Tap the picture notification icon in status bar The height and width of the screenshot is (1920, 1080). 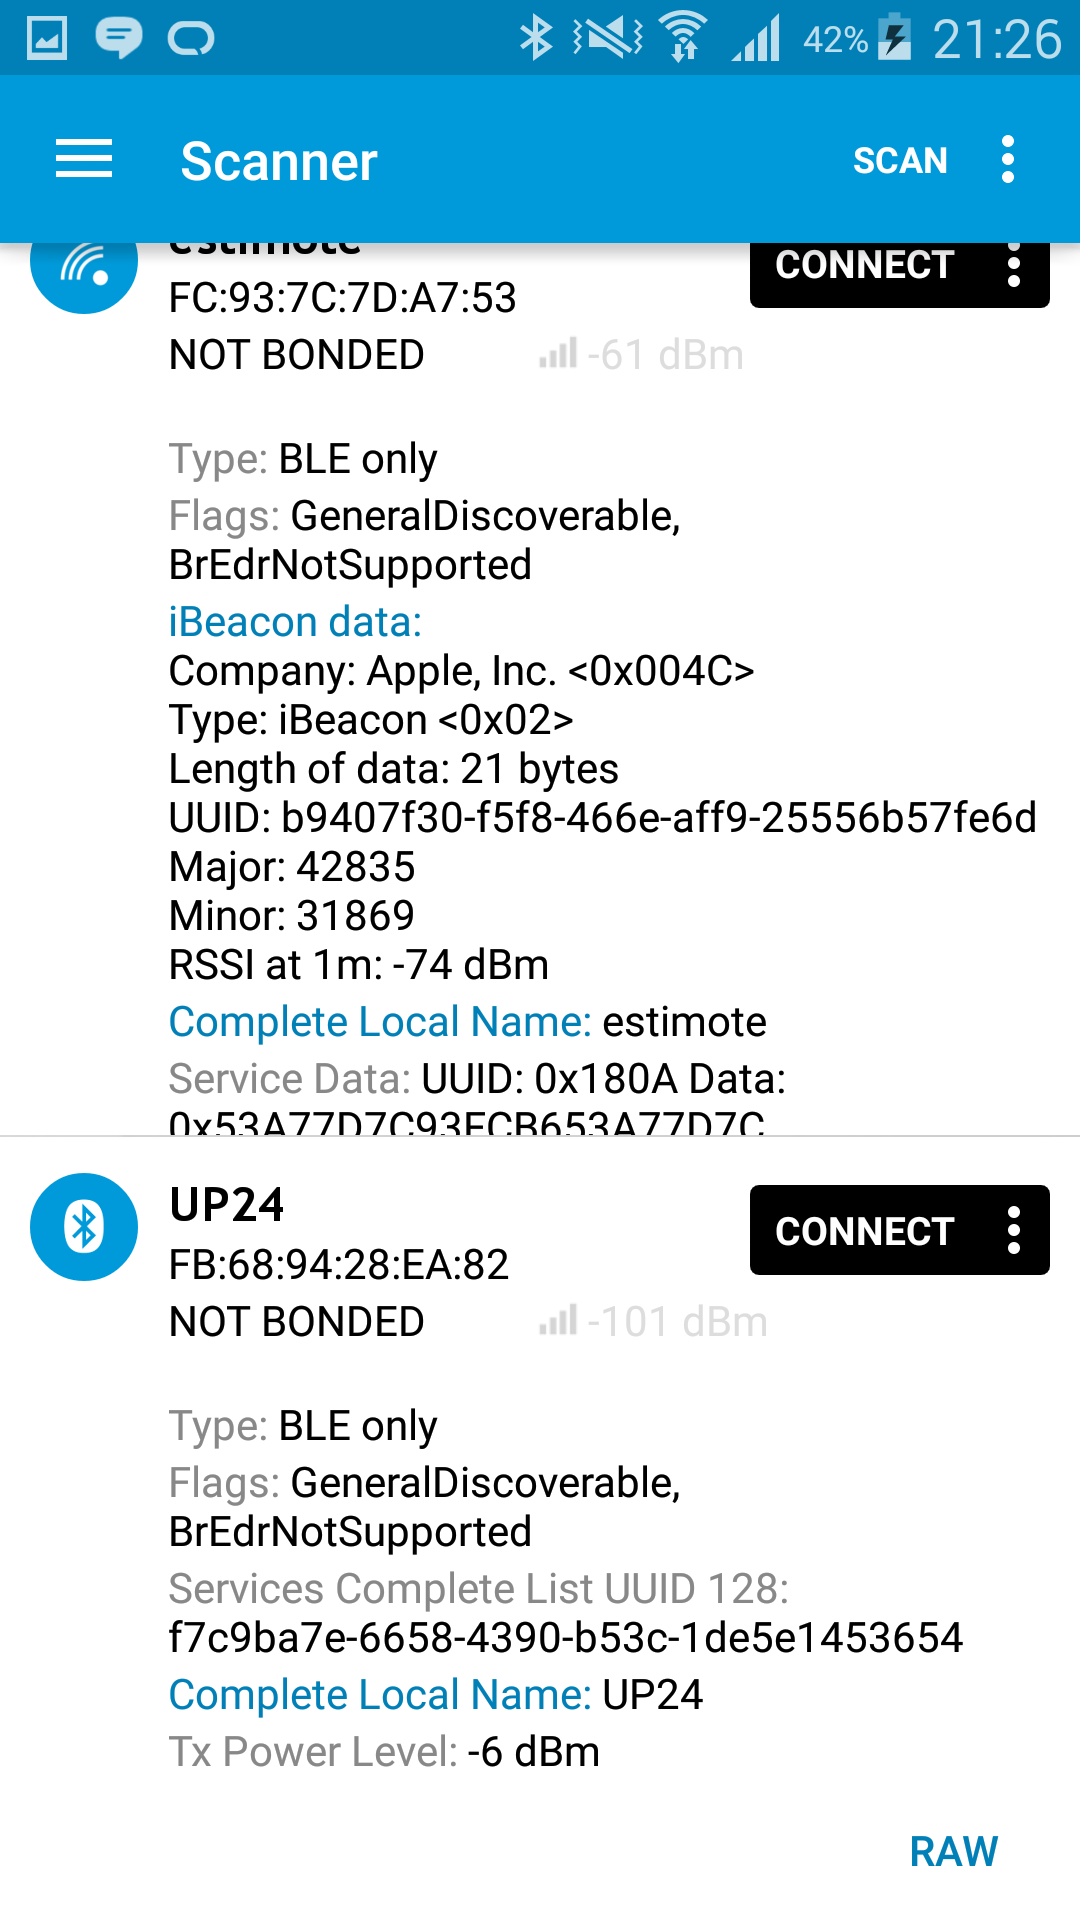(x=47, y=38)
